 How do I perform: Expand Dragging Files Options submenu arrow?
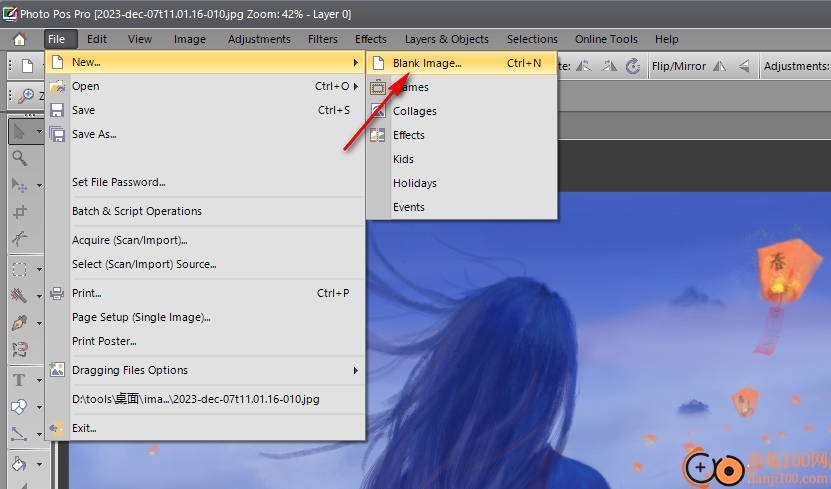[356, 370]
